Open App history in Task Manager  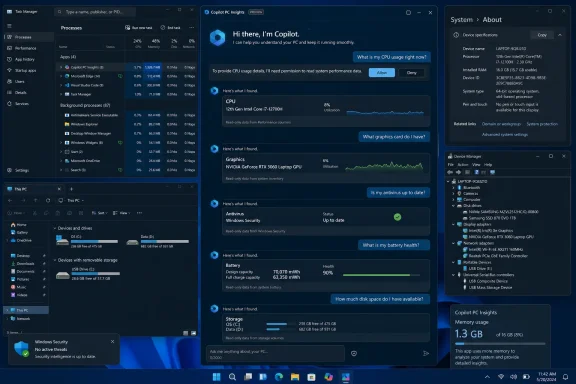[24, 59]
